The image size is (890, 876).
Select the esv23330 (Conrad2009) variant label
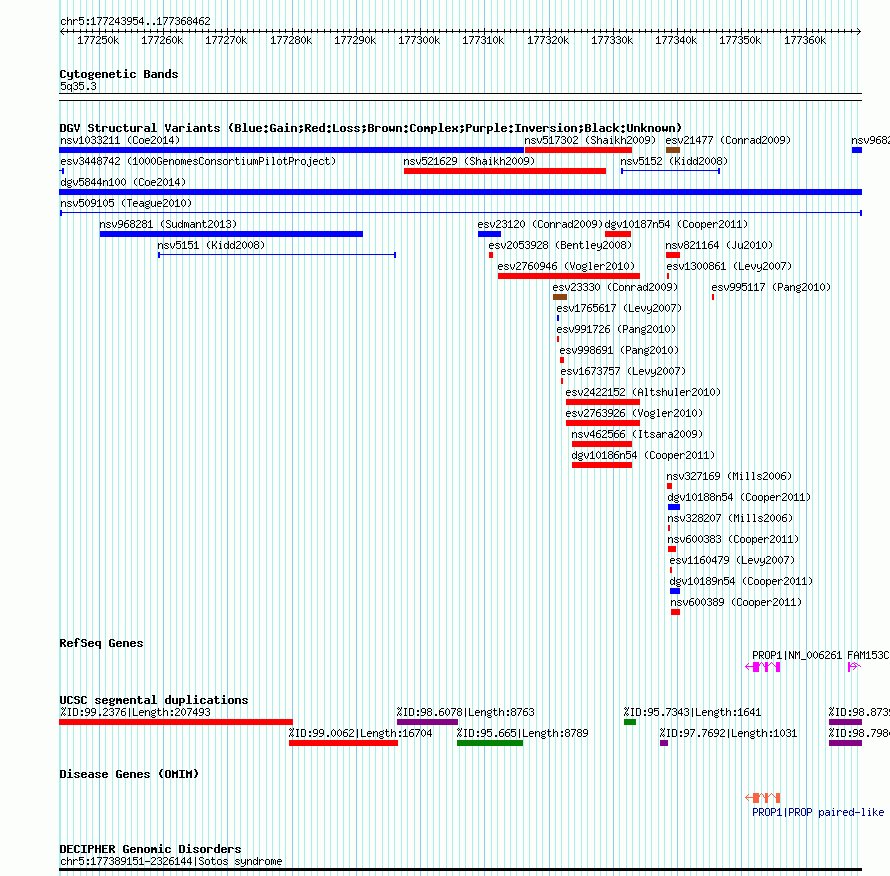[615, 287]
